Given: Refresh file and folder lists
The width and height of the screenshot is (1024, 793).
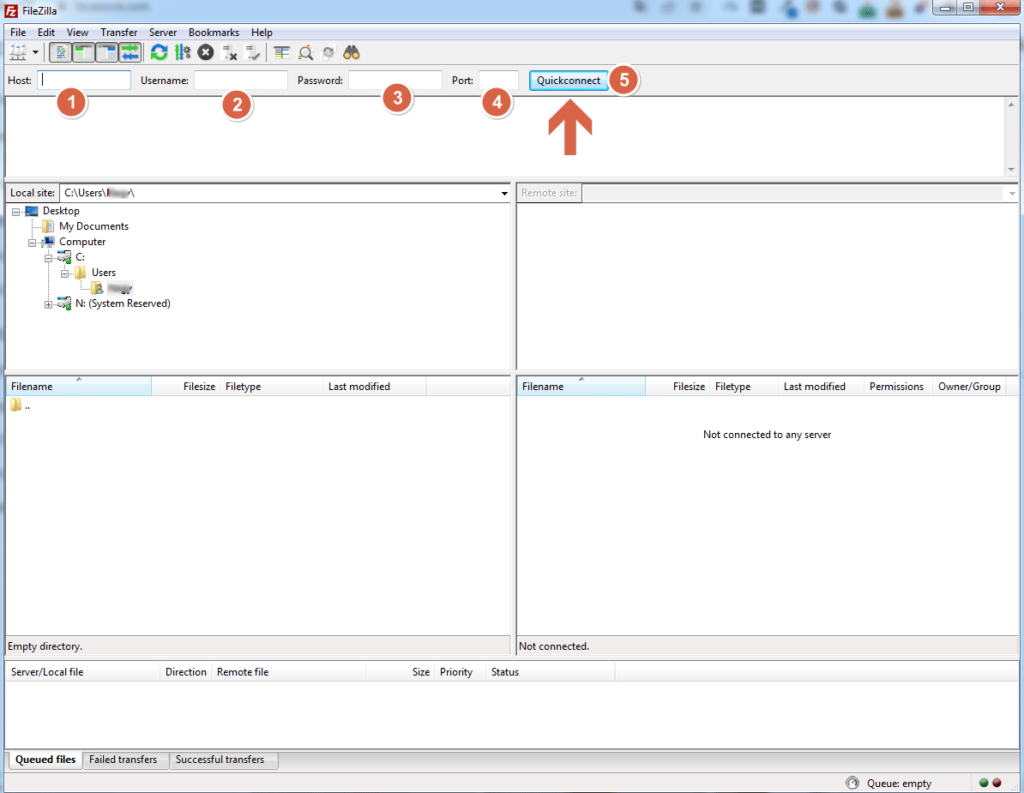Looking at the screenshot, I should (159, 52).
